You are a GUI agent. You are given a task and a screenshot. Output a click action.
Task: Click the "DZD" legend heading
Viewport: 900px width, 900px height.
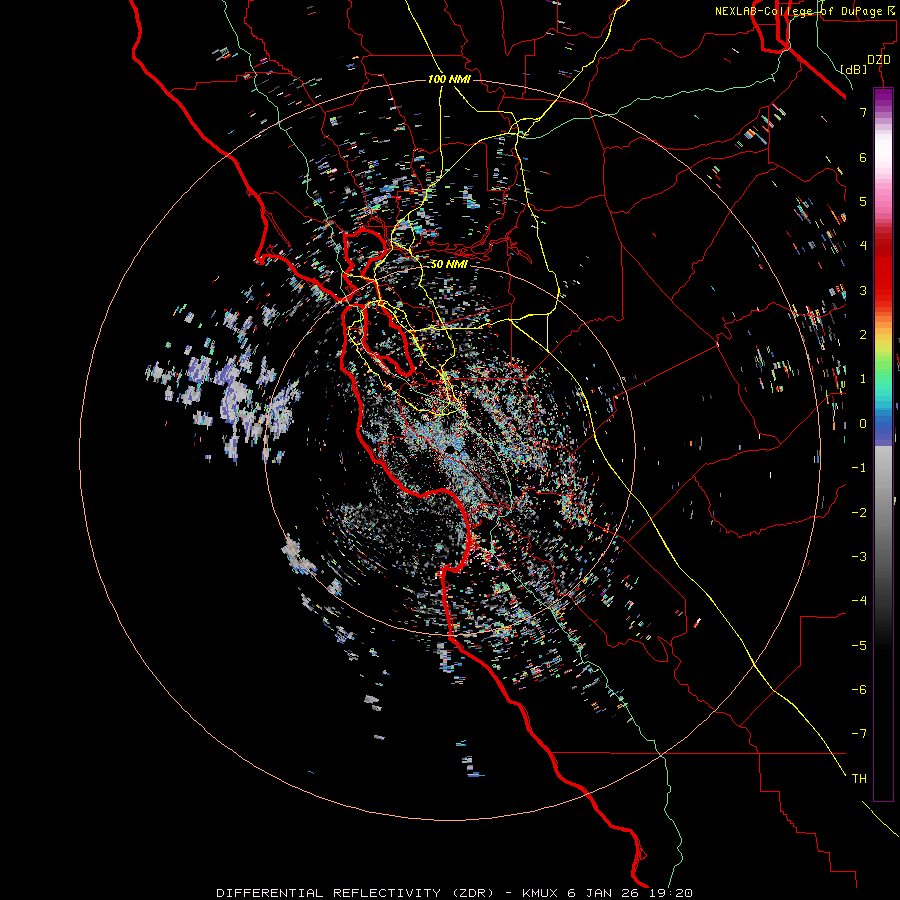point(879,60)
